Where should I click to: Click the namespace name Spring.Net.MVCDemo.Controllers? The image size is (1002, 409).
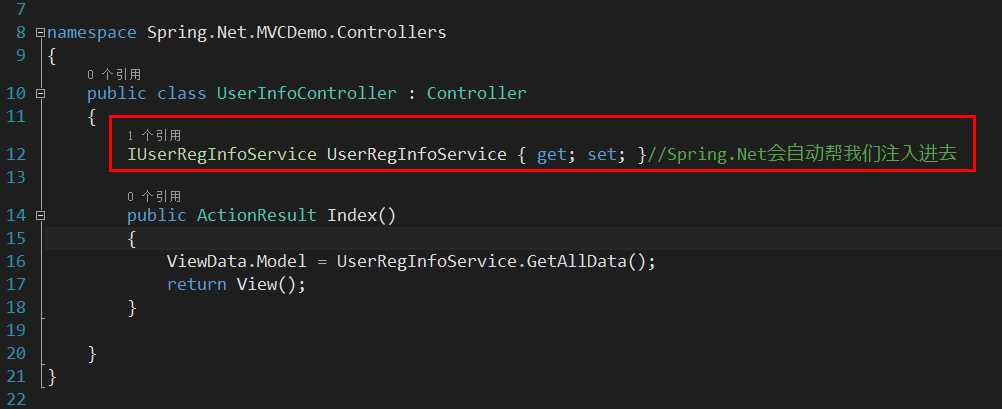click(x=297, y=32)
